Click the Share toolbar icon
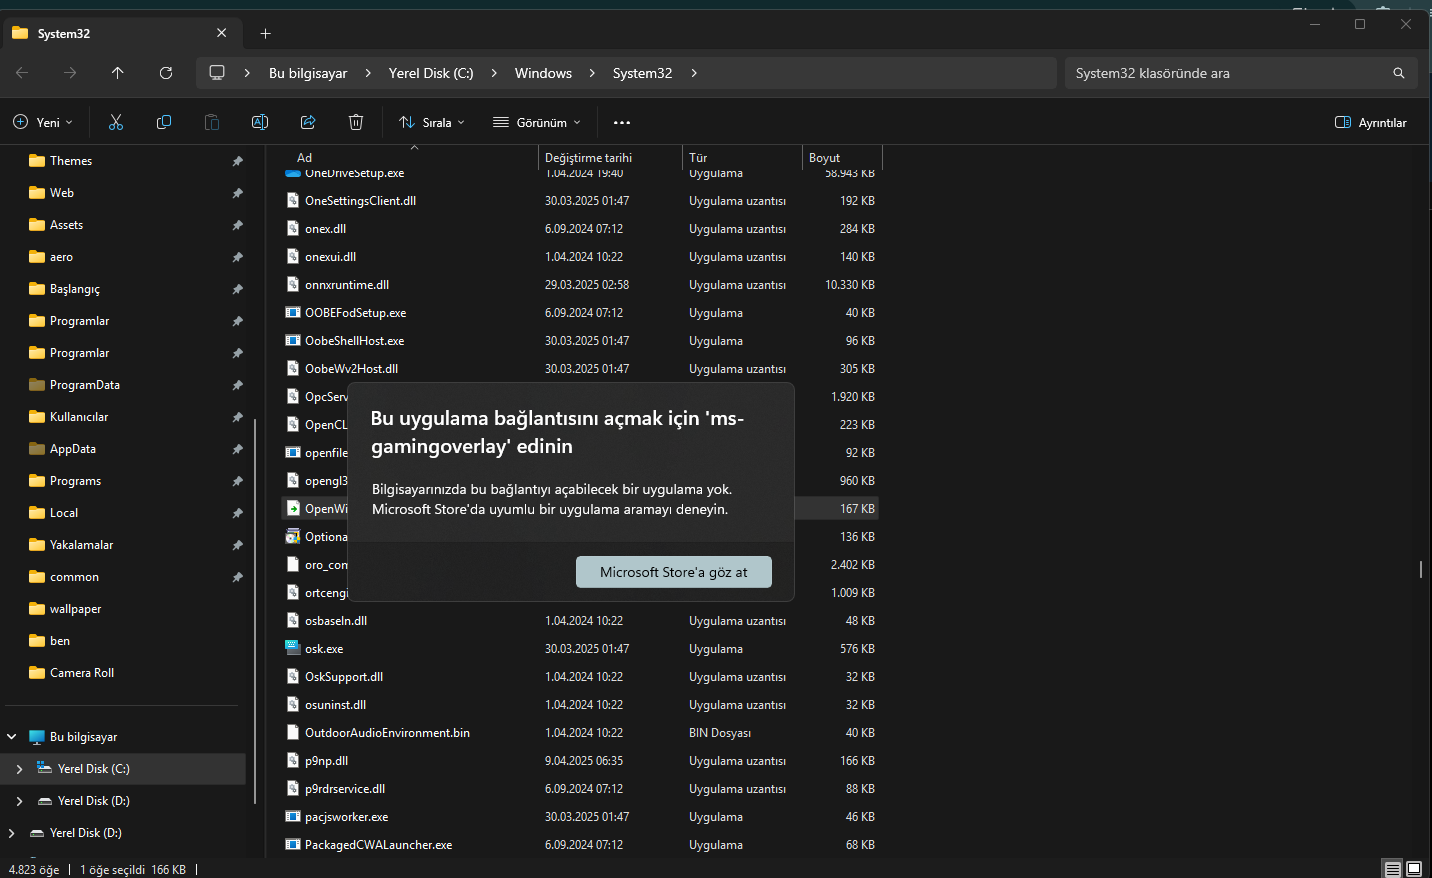Image resolution: width=1432 pixels, height=878 pixels. coord(308,122)
